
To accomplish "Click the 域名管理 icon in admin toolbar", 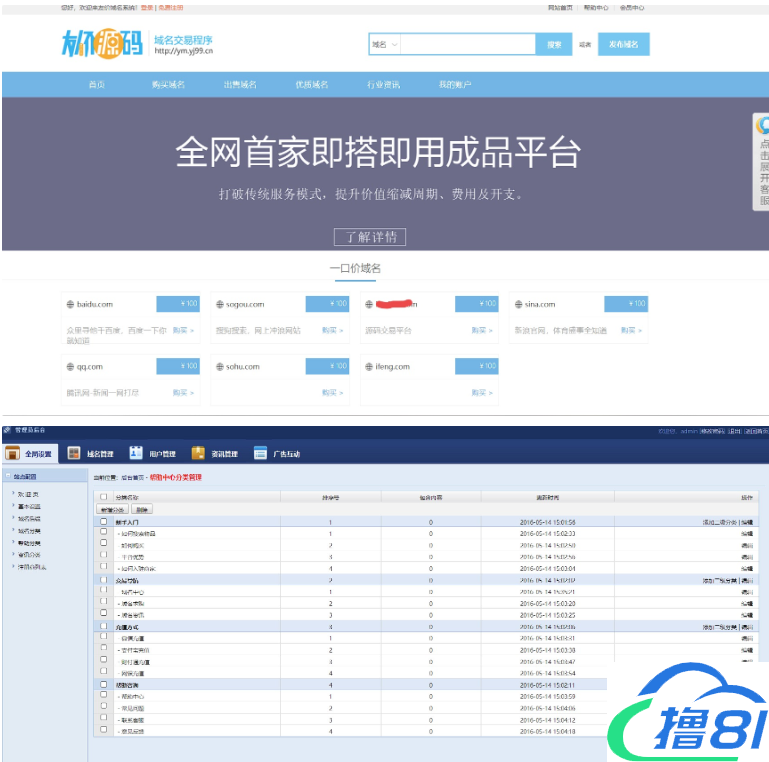I will [74, 453].
